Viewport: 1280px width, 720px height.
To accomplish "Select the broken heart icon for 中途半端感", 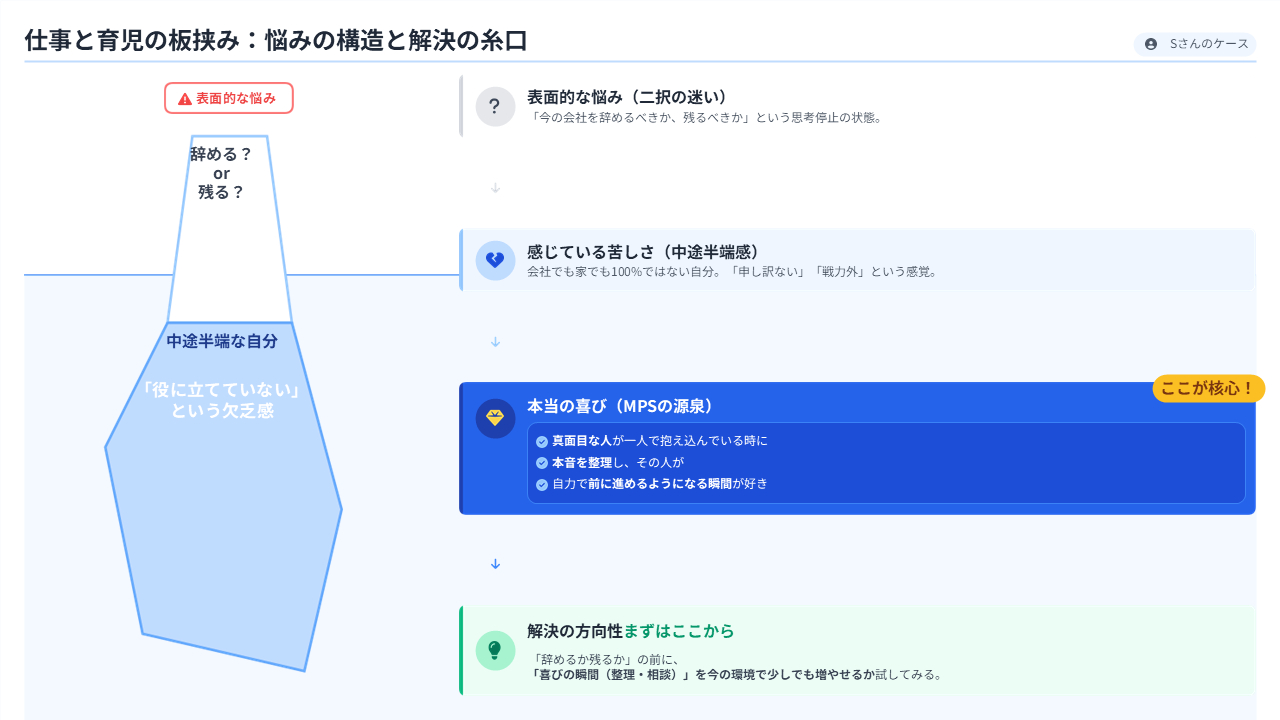I will click(x=495, y=260).
